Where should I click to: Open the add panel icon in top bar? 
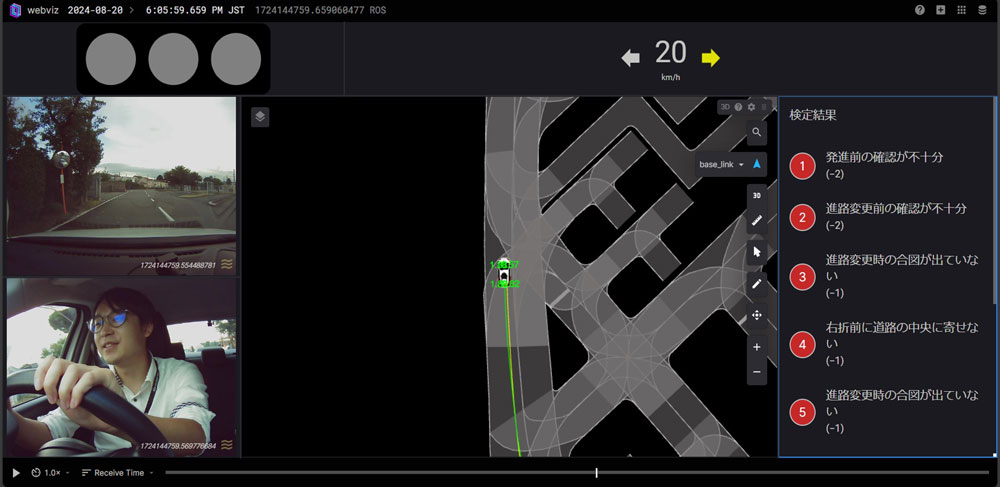click(x=941, y=10)
